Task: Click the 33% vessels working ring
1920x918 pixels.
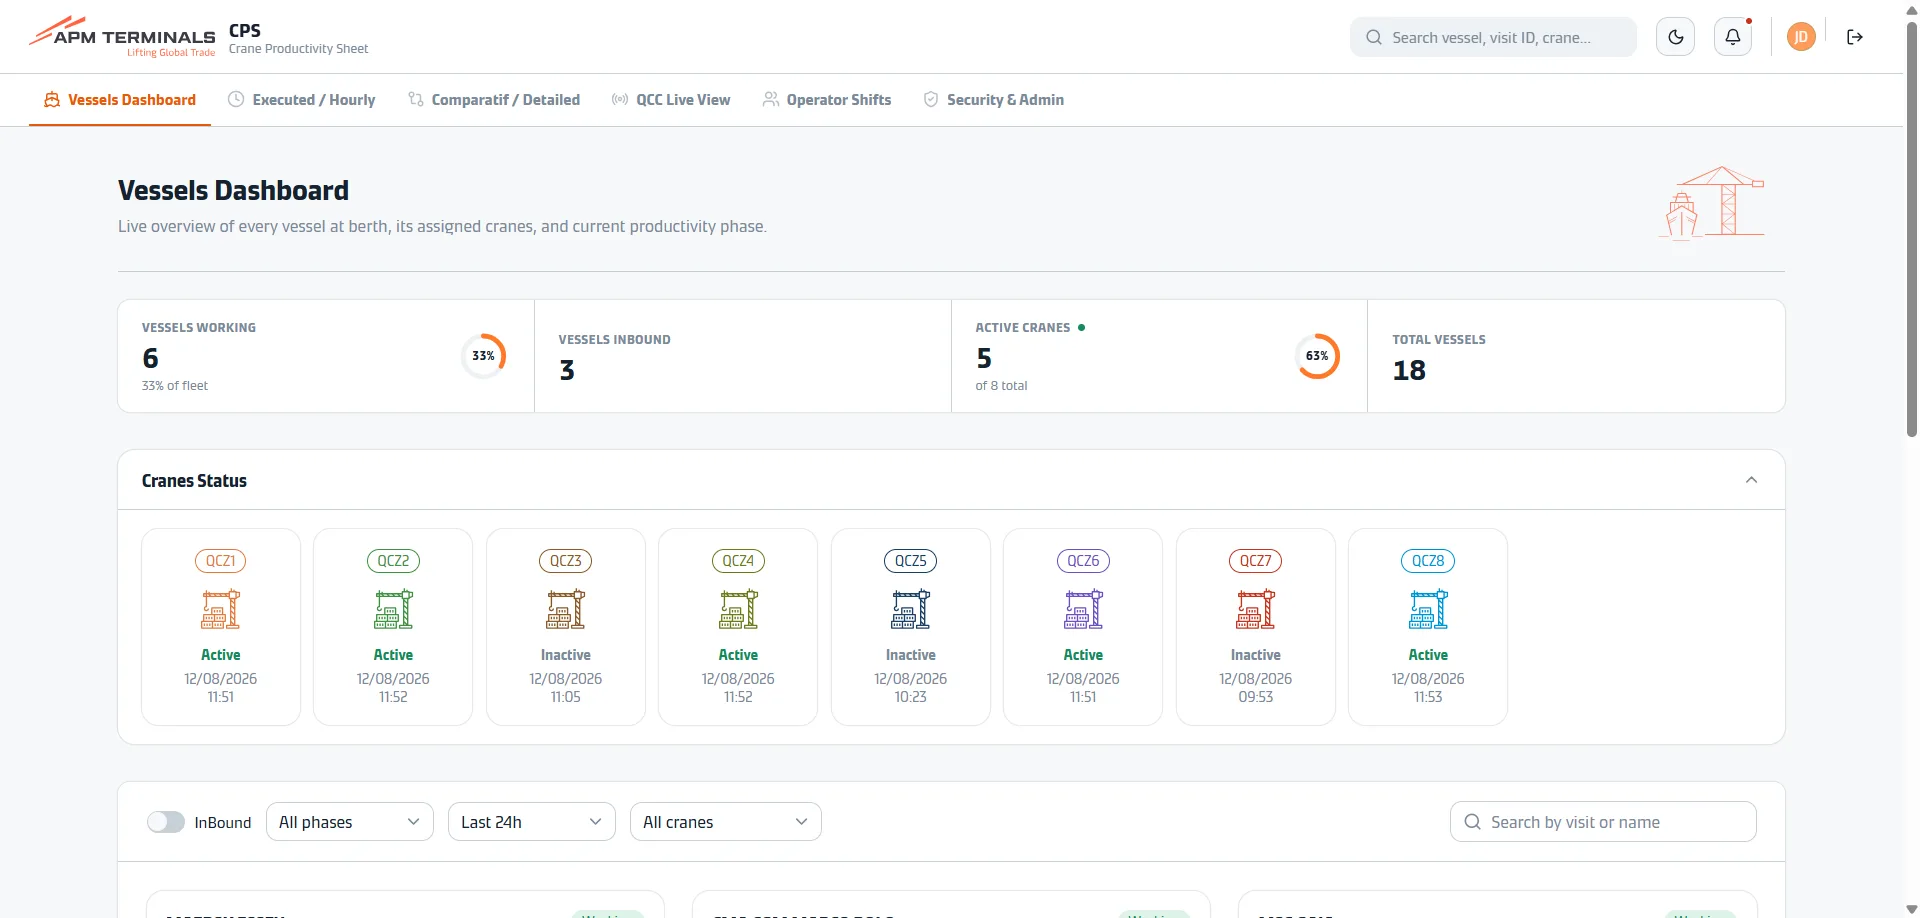Action: (484, 356)
